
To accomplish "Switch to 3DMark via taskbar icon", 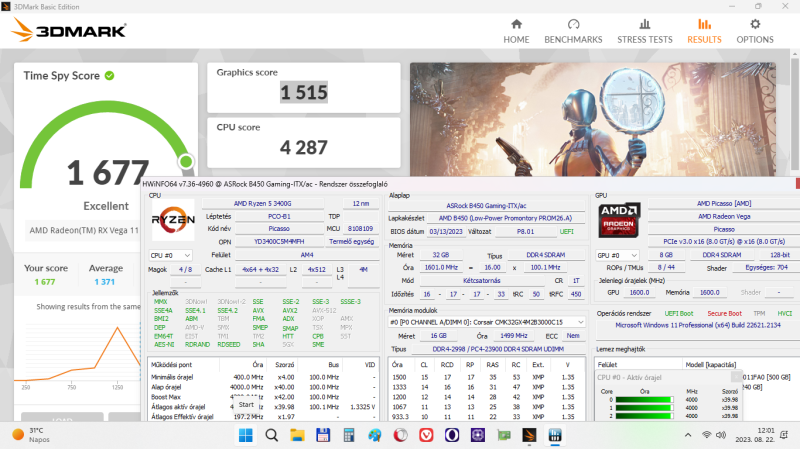I will tap(529, 435).
